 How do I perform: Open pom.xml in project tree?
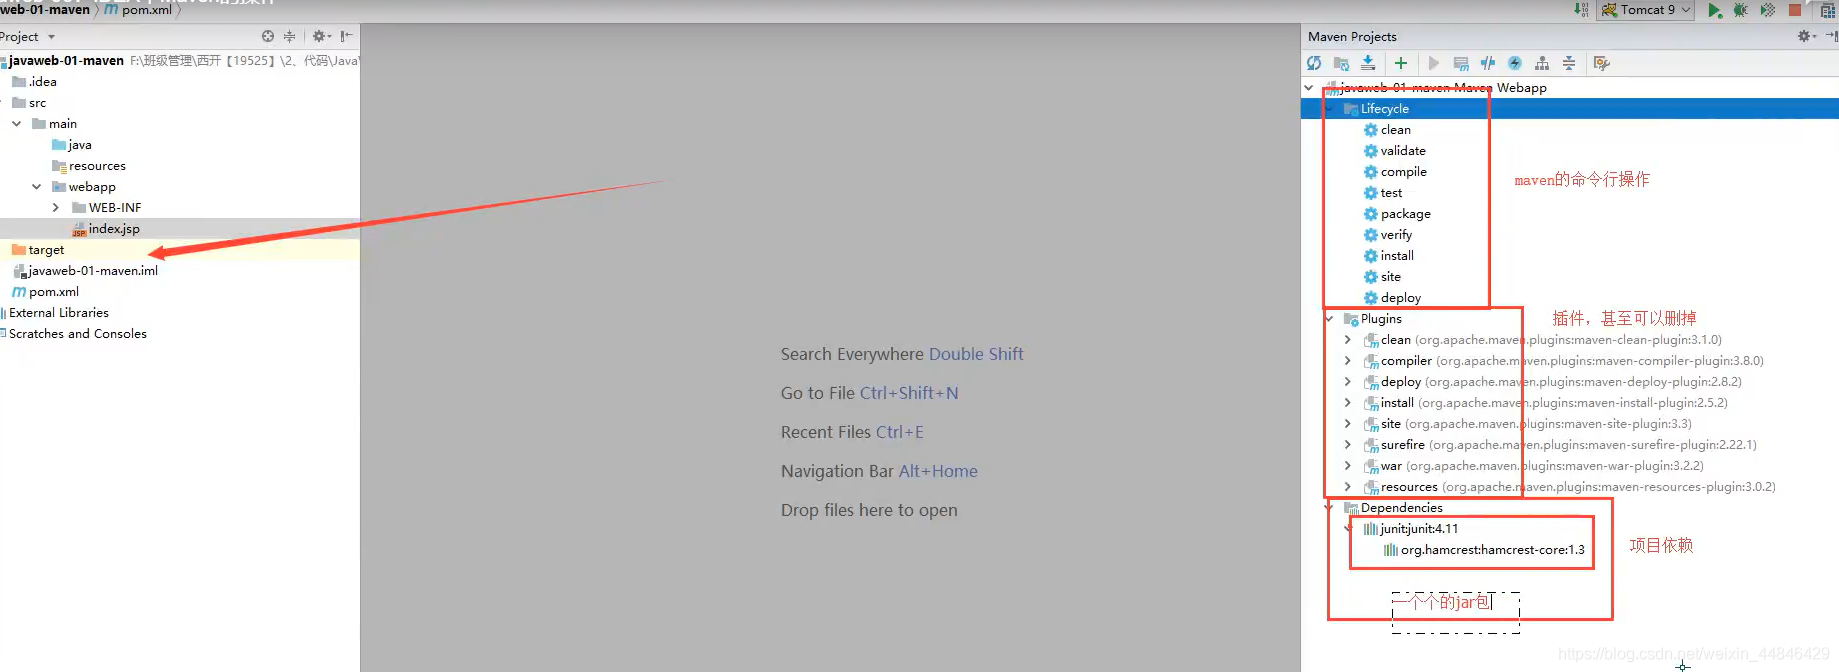(x=45, y=292)
